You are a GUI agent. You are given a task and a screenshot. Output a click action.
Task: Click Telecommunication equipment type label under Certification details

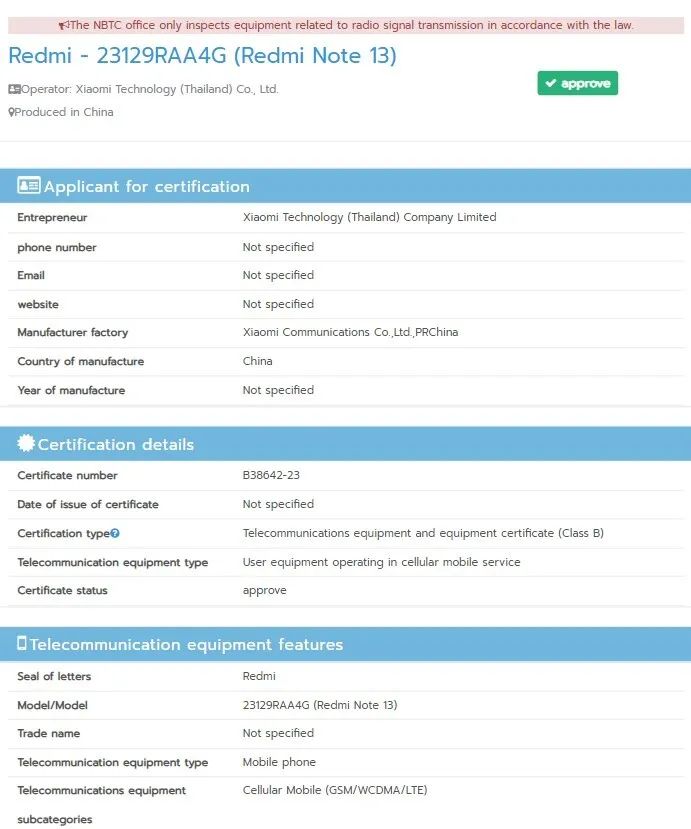[113, 563]
